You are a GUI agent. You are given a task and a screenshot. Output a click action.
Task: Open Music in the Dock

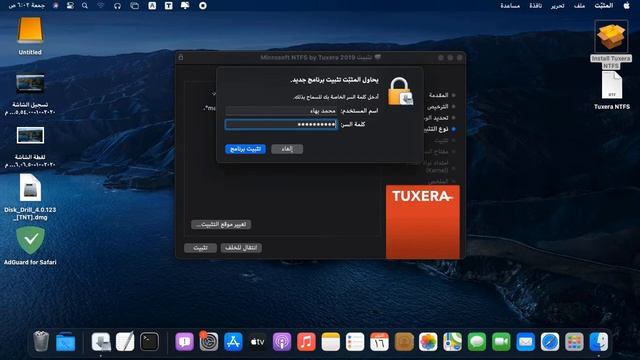(x=306, y=342)
